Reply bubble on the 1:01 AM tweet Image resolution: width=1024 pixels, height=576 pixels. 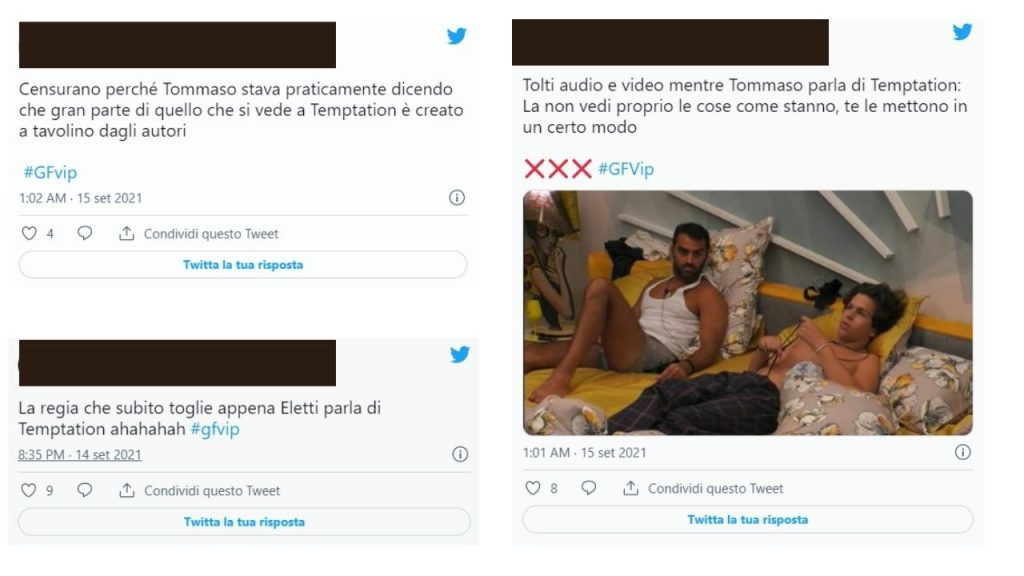point(589,489)
